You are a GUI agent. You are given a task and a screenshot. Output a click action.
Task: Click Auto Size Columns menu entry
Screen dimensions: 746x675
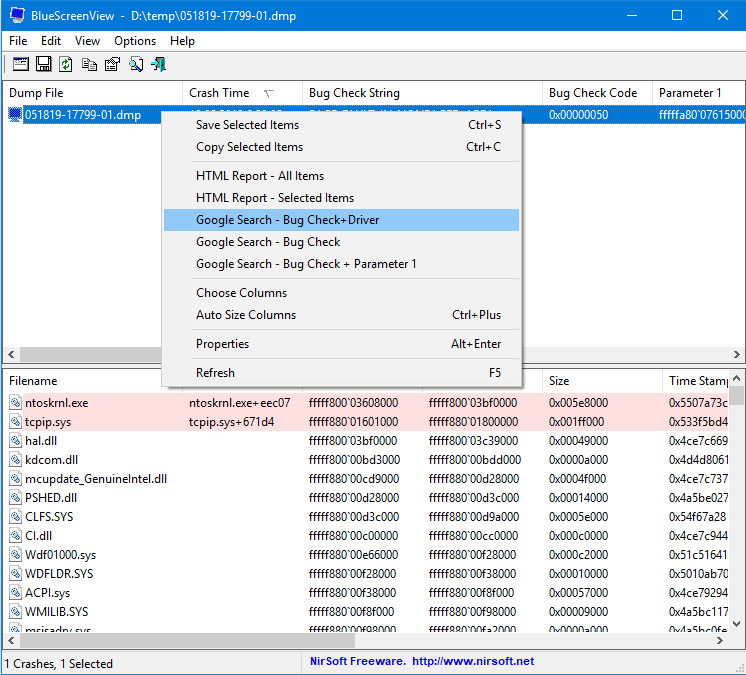pos(246,315)
